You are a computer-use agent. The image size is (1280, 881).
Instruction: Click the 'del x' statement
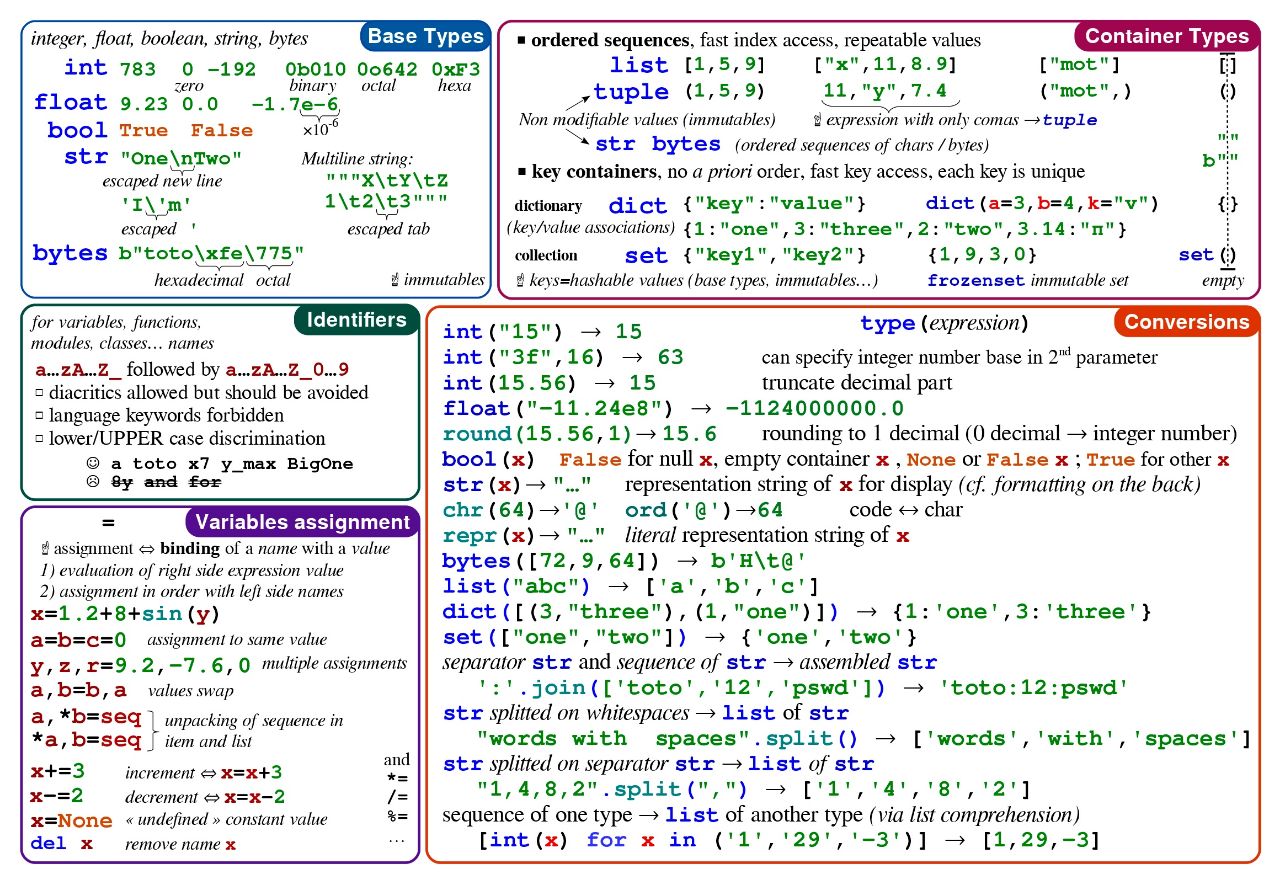pyautogui.click(x=62, y=845)
